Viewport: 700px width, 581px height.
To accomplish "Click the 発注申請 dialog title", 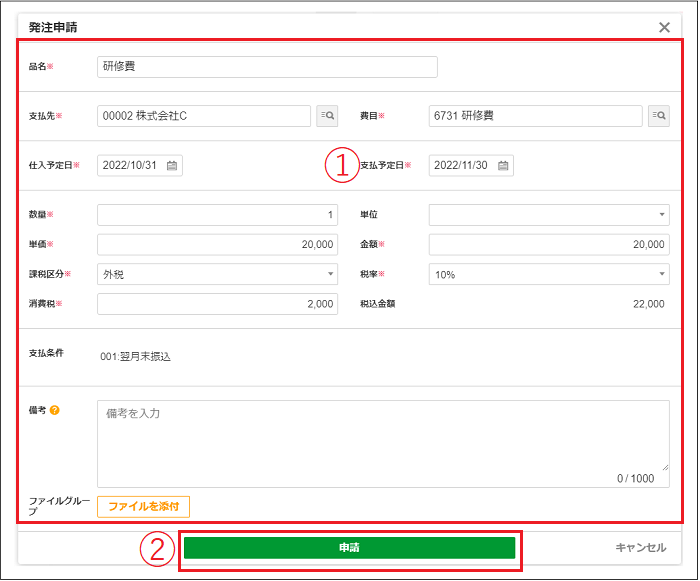I will (x=53, y=27).
